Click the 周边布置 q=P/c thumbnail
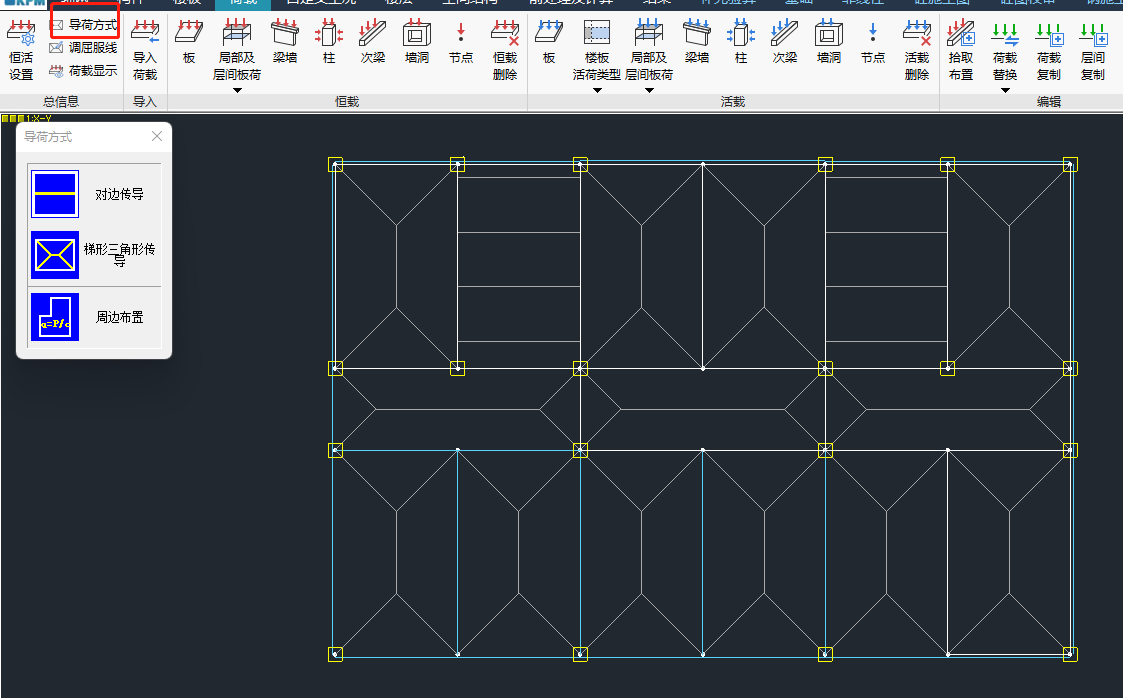Screen dimensions: 1123x698 point(55,317)
